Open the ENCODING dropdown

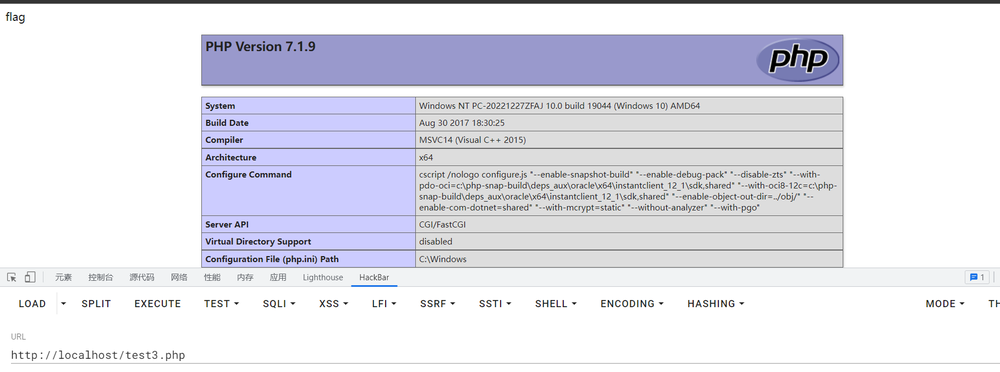coord(632,304)
